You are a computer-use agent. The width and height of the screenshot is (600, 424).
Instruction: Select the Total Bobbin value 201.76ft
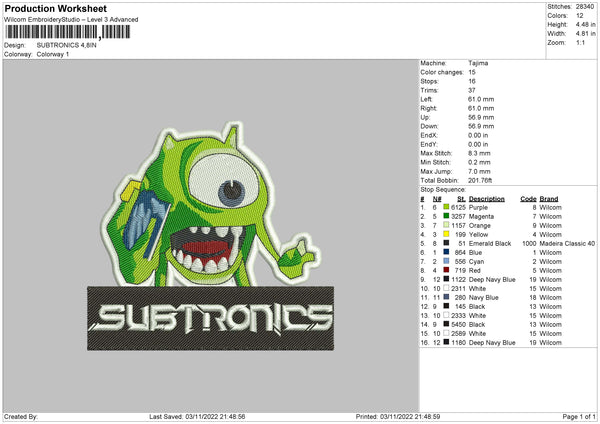click(480, 180)
